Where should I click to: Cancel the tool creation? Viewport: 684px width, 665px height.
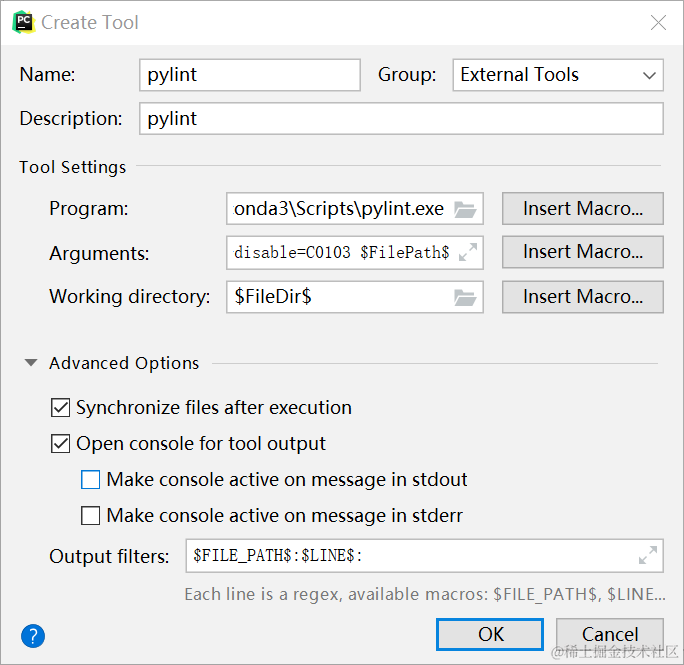pos(609,634)
